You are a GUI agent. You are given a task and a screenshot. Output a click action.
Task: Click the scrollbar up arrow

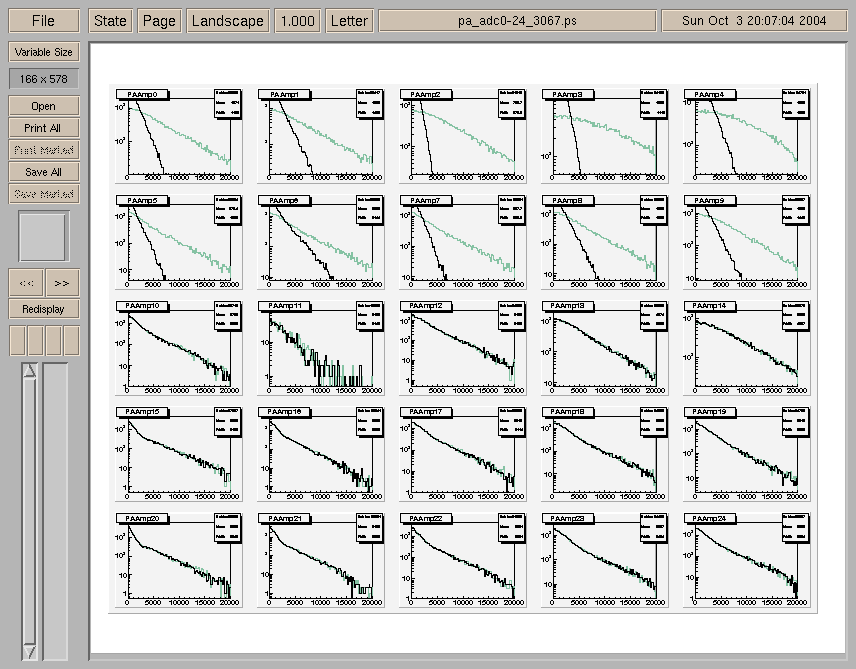coord(29,371)
